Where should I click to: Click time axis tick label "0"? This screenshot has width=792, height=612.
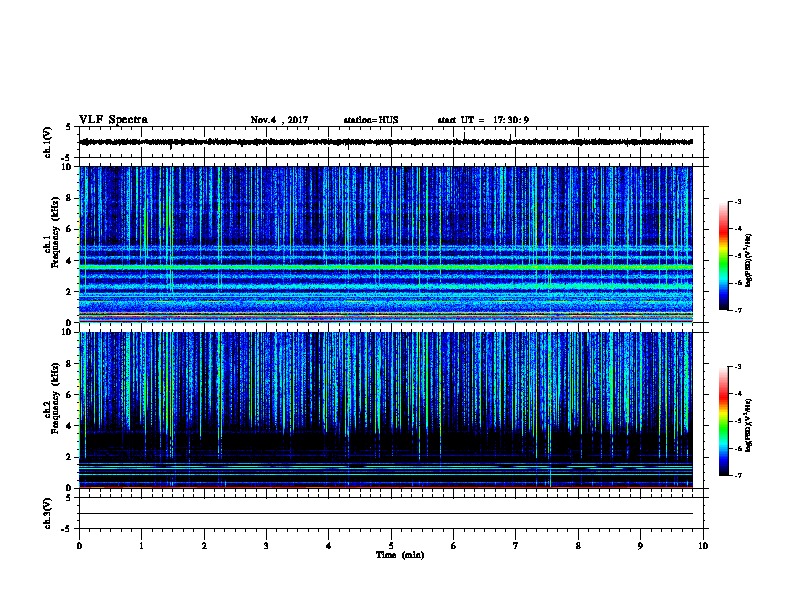point(79,546)
